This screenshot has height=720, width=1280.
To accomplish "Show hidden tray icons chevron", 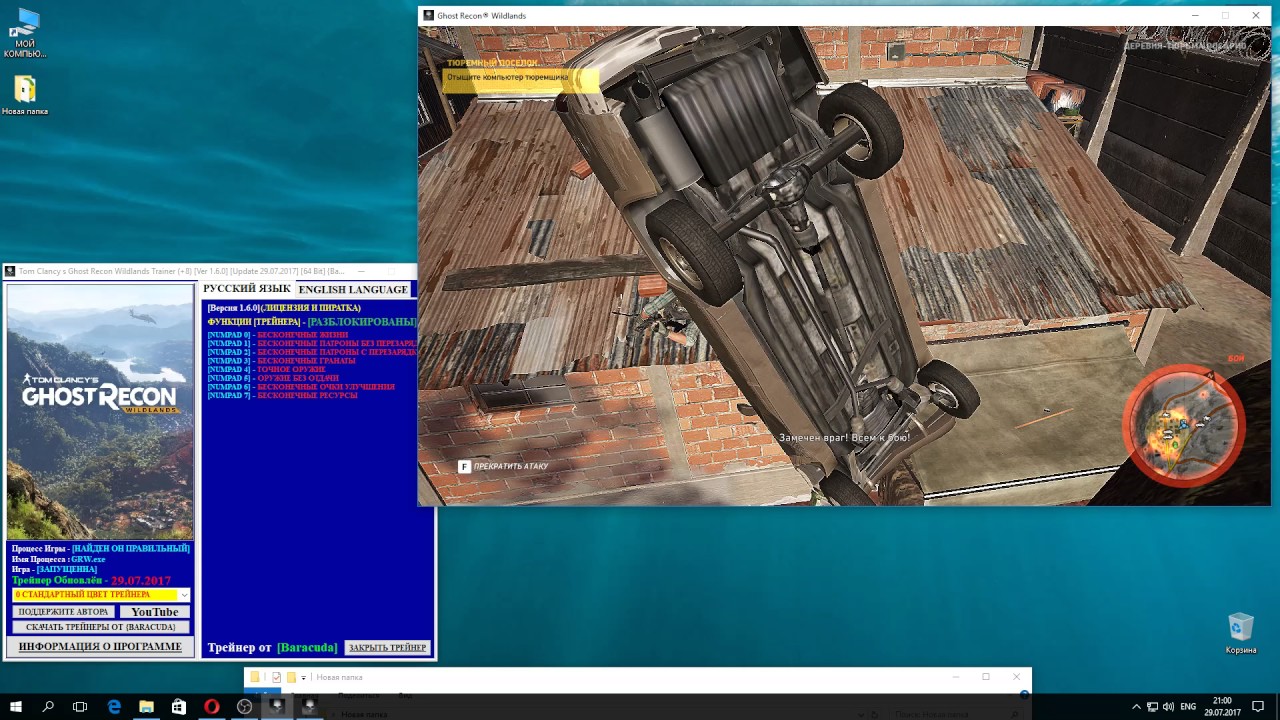I will (x=1137, y=707).
